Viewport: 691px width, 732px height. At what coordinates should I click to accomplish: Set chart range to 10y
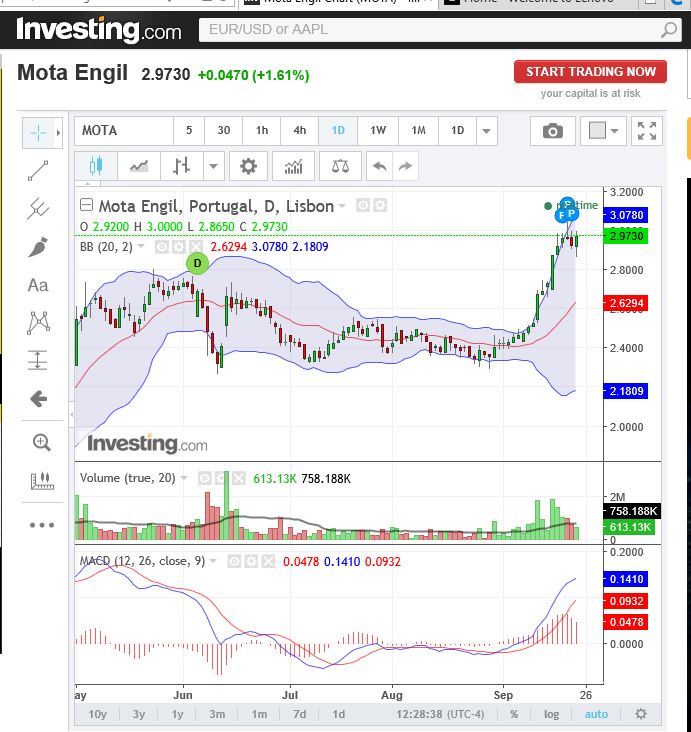pyautogui.click(x=98, y=714)
